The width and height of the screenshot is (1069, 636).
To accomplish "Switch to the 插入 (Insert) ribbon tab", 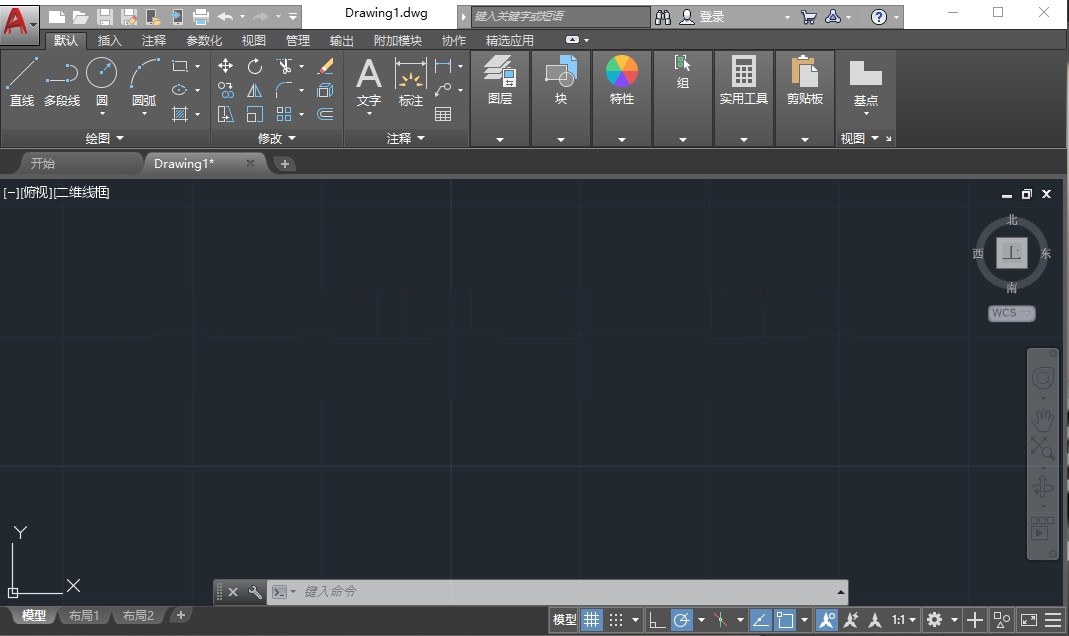I will click(x=110, y=41).
